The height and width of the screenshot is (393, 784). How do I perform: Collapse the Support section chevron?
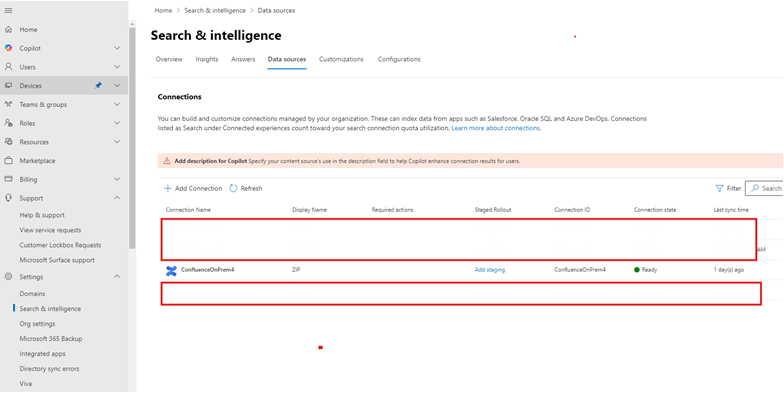117,198
